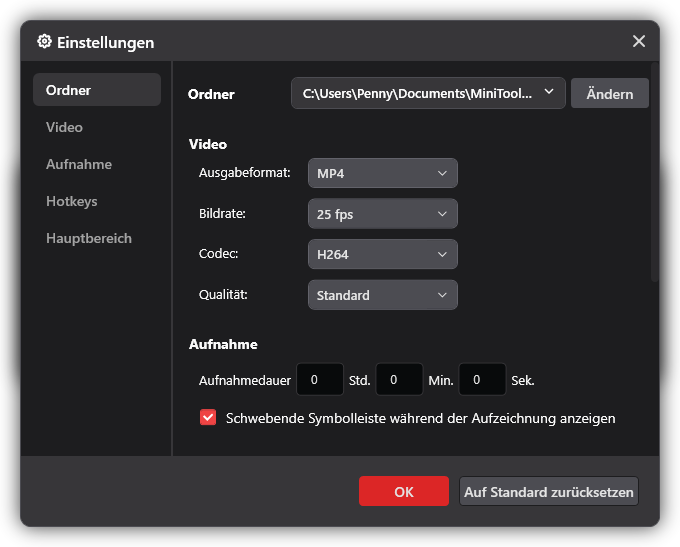Open the Qualität Standard dropdown
Image resolution: width=680 pixels, height=547 pixels.
pos(382,295)
